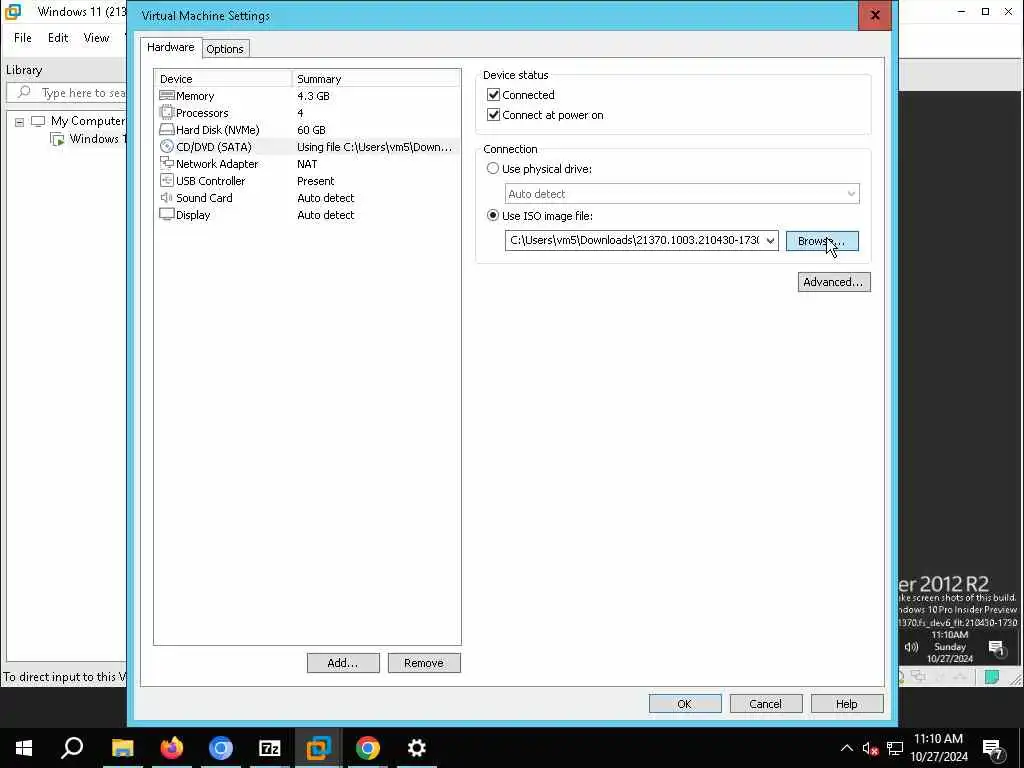Click the '4.3 GB' memory summary
This screenshot has height=768, width=1024.
(x=313, y=96)
